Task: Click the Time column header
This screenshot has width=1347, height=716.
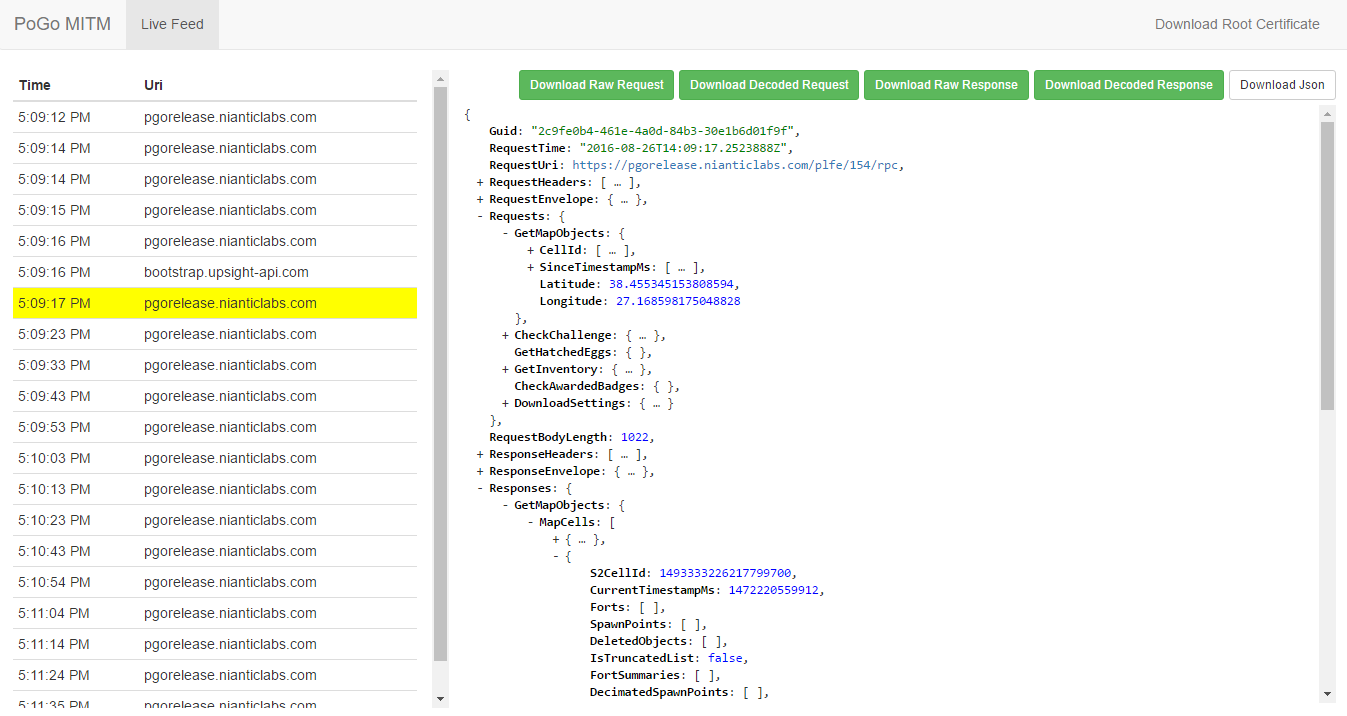Action: pos(34,85)
